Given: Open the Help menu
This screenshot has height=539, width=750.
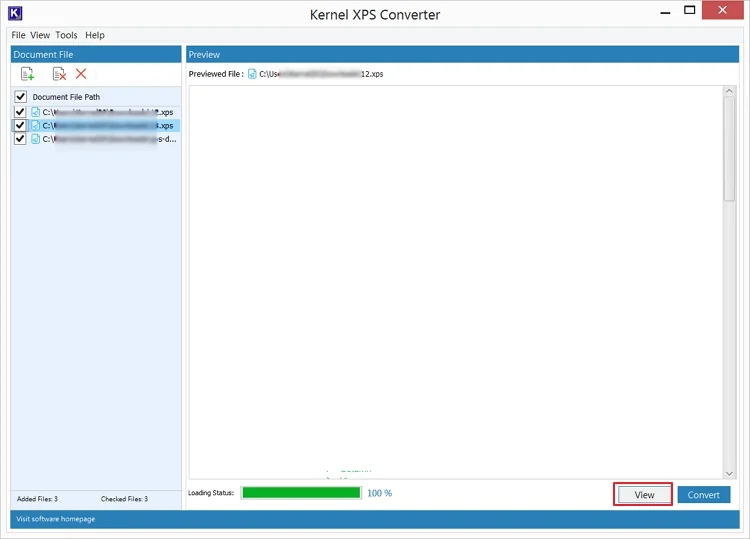Looking at the screenshot, I should 94,35.
